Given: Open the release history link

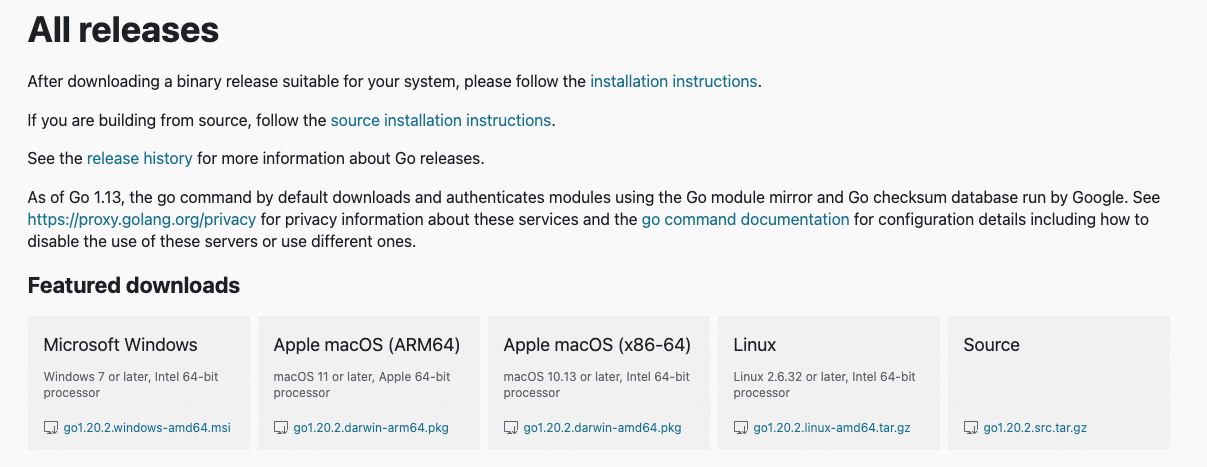Looking at the screenshot, I should click(x=140, y=158).
